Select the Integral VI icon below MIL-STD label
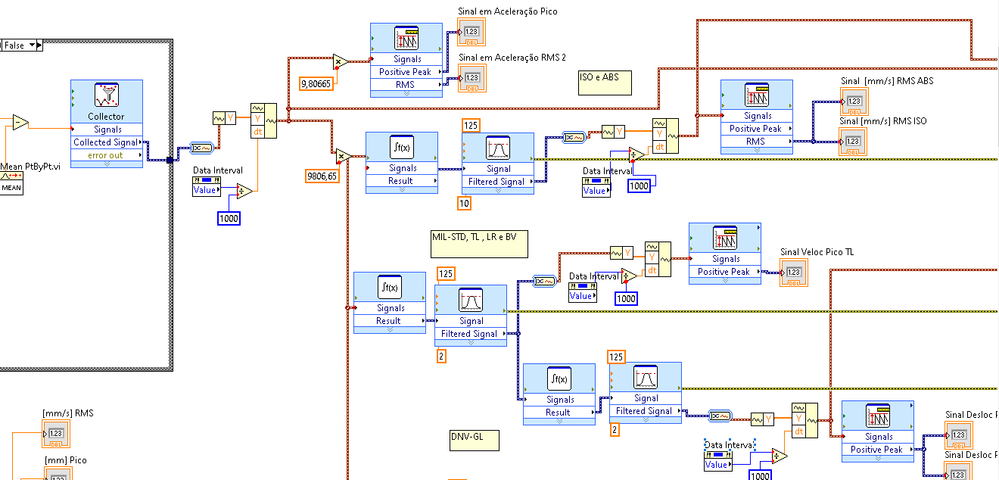Screen dimensions: 999x480 click(389, 287)
